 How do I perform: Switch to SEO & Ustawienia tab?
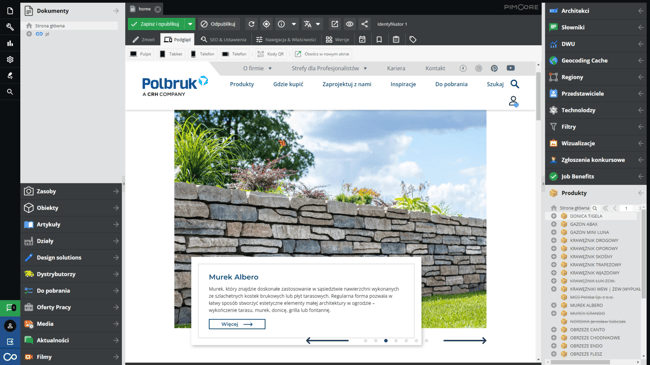(224, 39)
